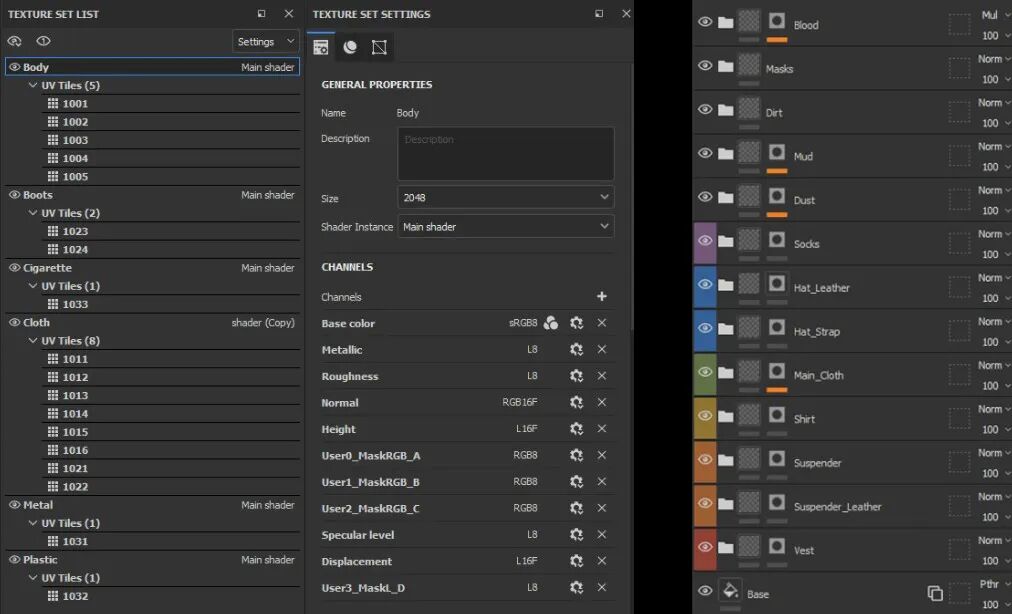This screenshot has height=614, width=1012.
Task: Click the Displacement channel label
Action: pos(356,562)
